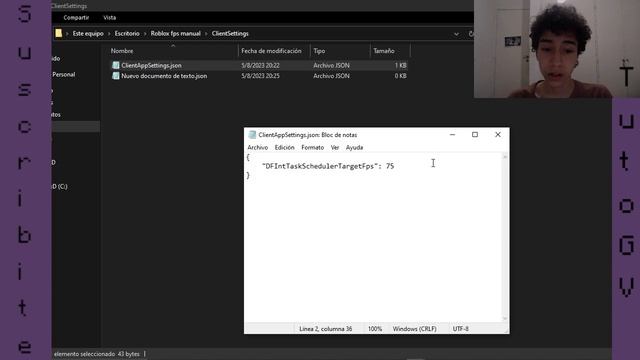Screen dimensions: 640x360
Task: Click the 100% zoom status entry
Action: [375, 329]
